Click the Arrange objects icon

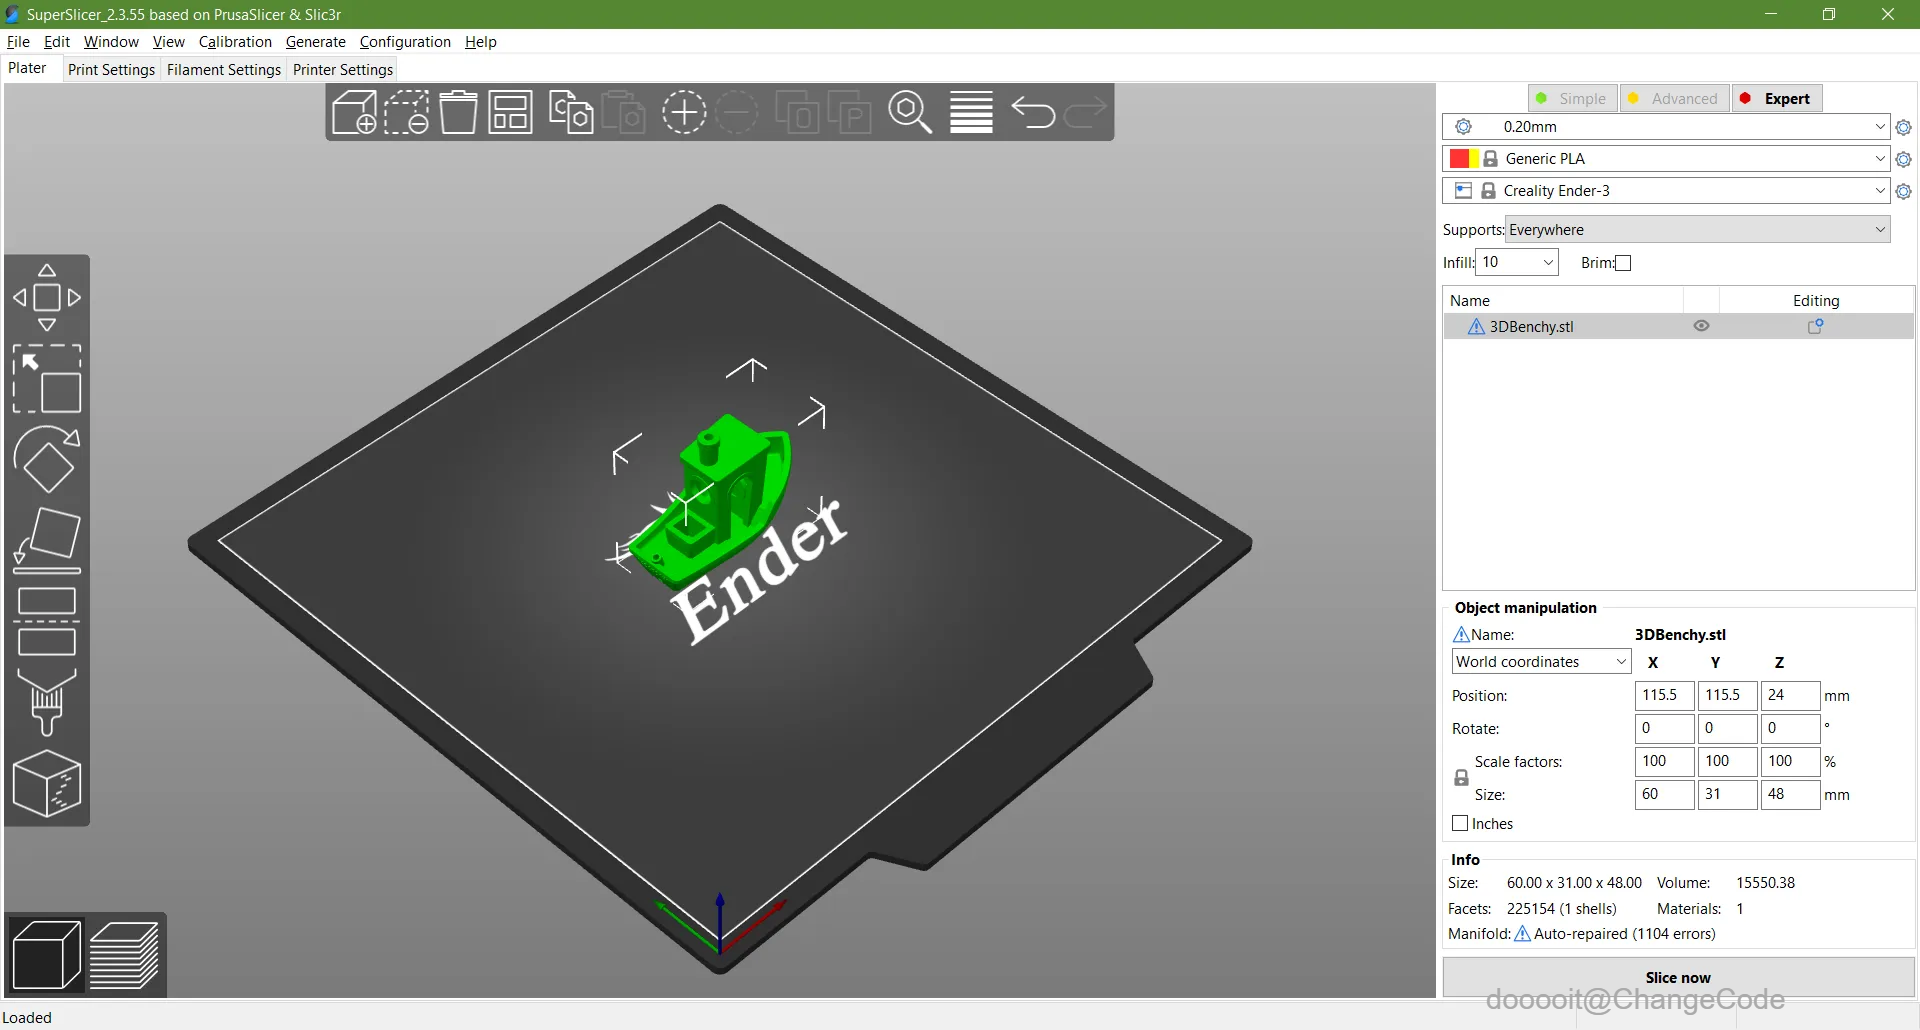[x=511, y=112]
